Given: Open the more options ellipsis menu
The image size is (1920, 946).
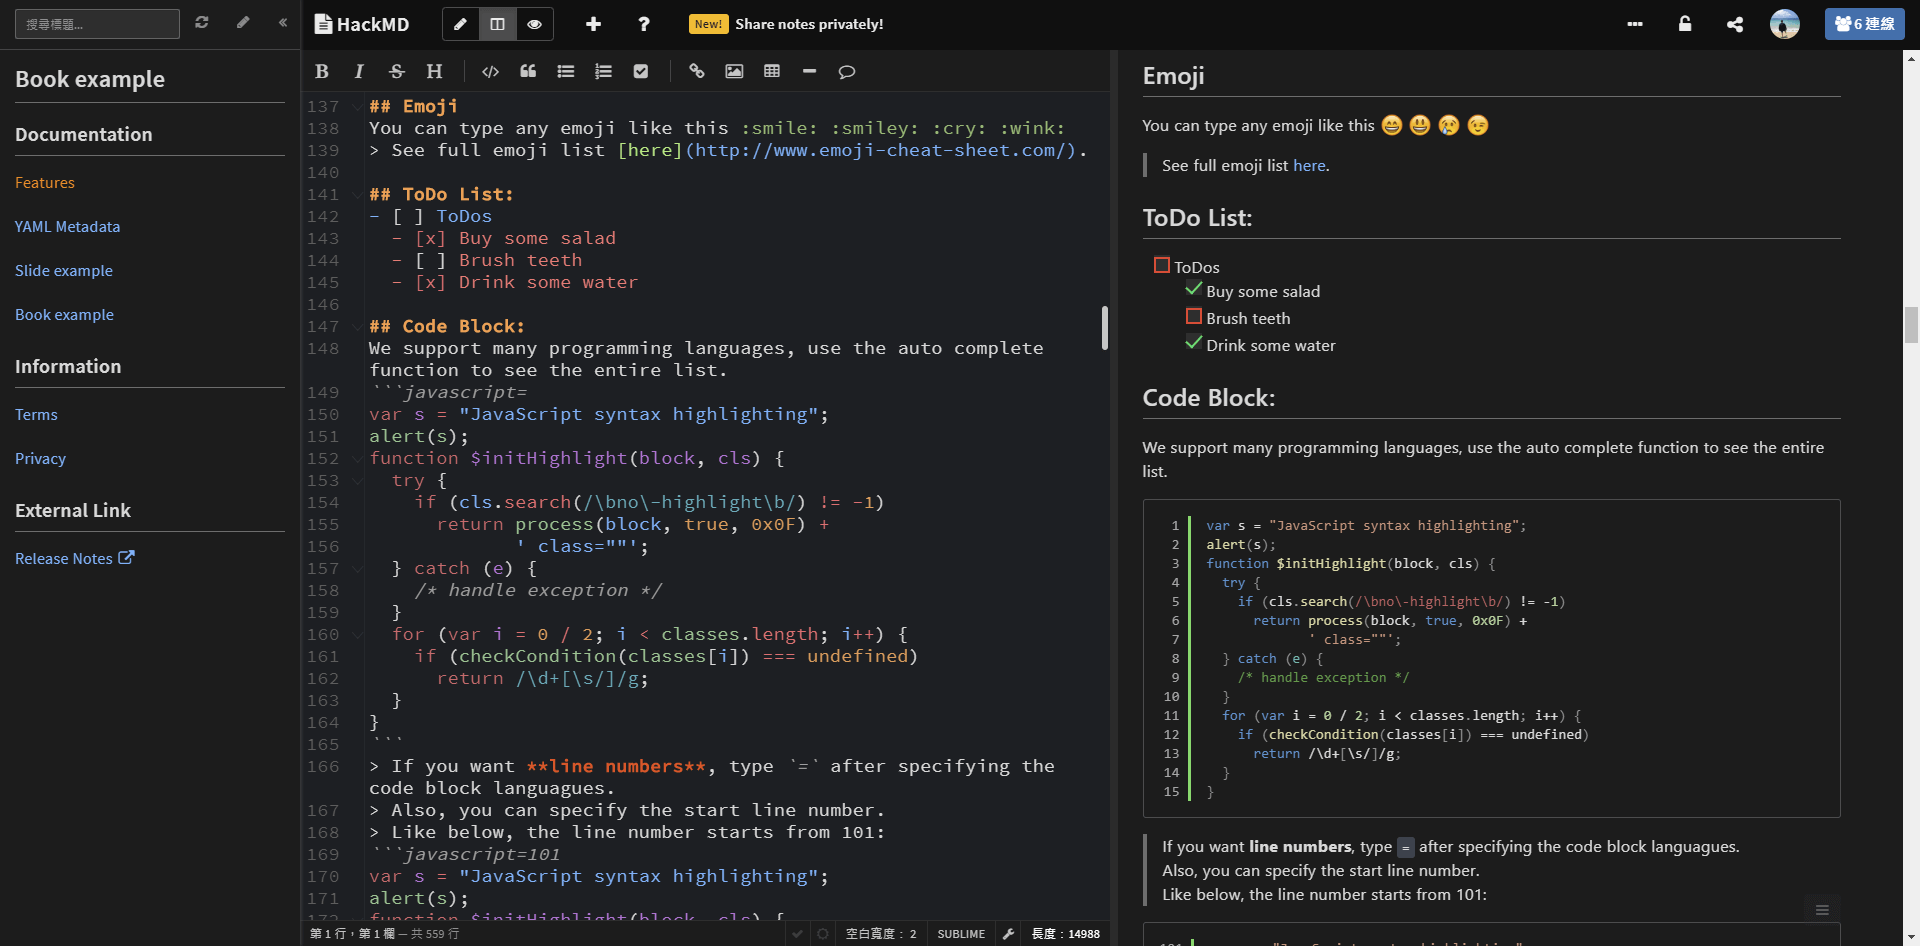Looking at the screenshot, I should point(1635,24).
